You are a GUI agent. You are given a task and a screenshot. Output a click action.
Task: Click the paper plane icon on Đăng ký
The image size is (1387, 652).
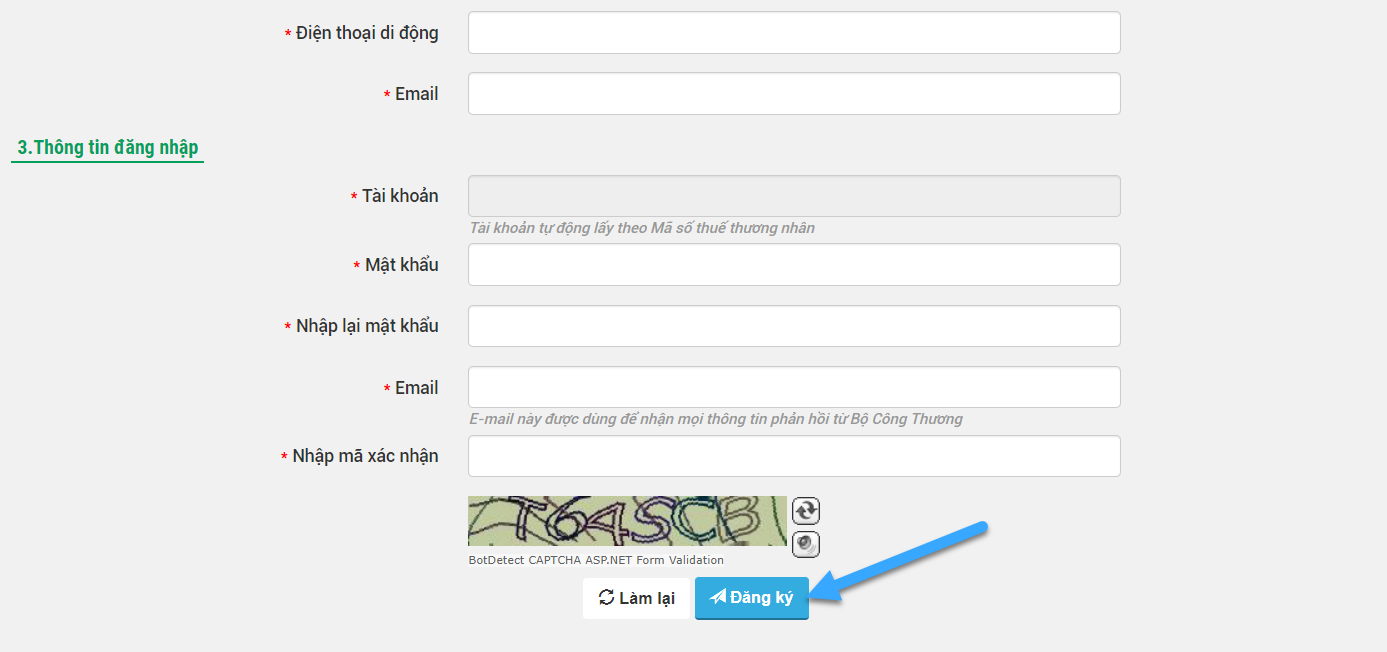(718, 597)
